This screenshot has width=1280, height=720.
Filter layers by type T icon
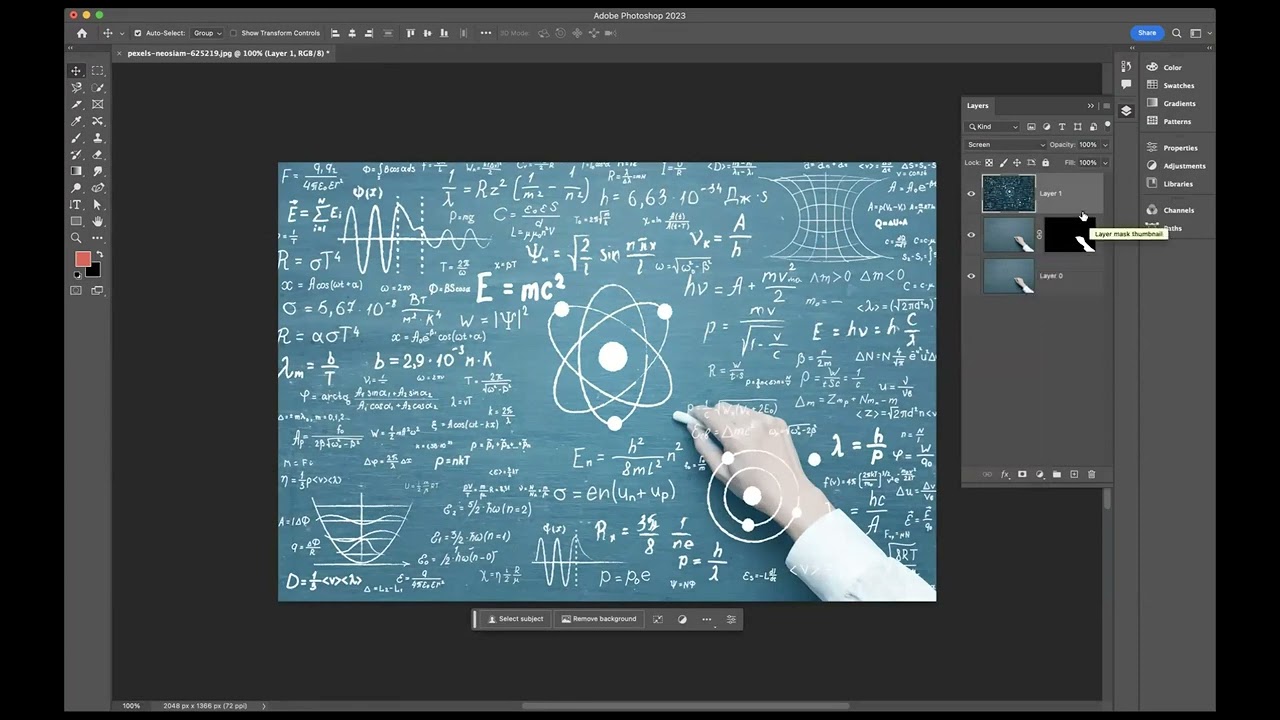(1062, 127)
